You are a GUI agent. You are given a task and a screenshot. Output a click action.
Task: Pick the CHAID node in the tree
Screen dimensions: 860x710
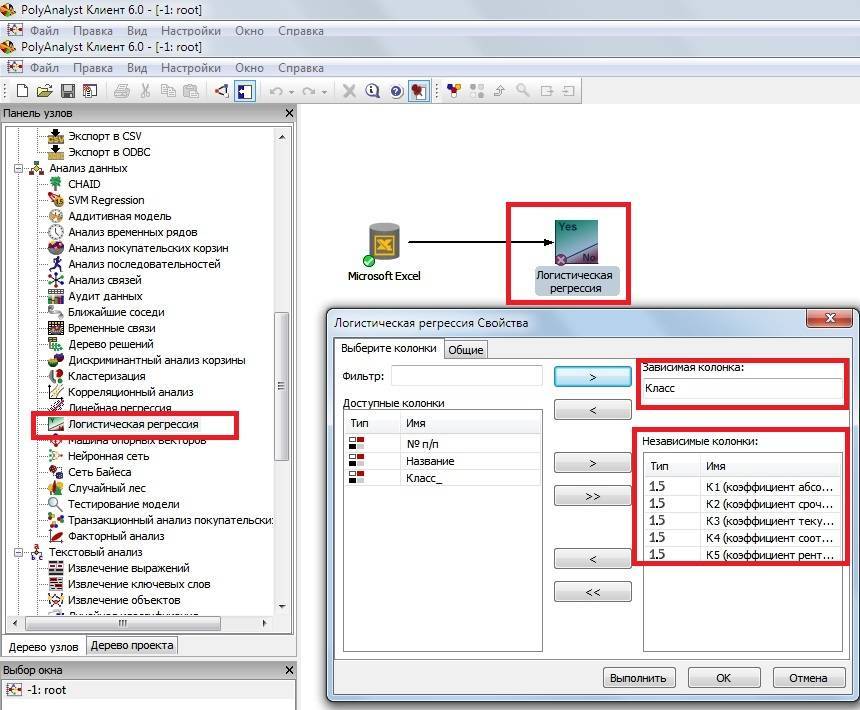coord(84,184)
